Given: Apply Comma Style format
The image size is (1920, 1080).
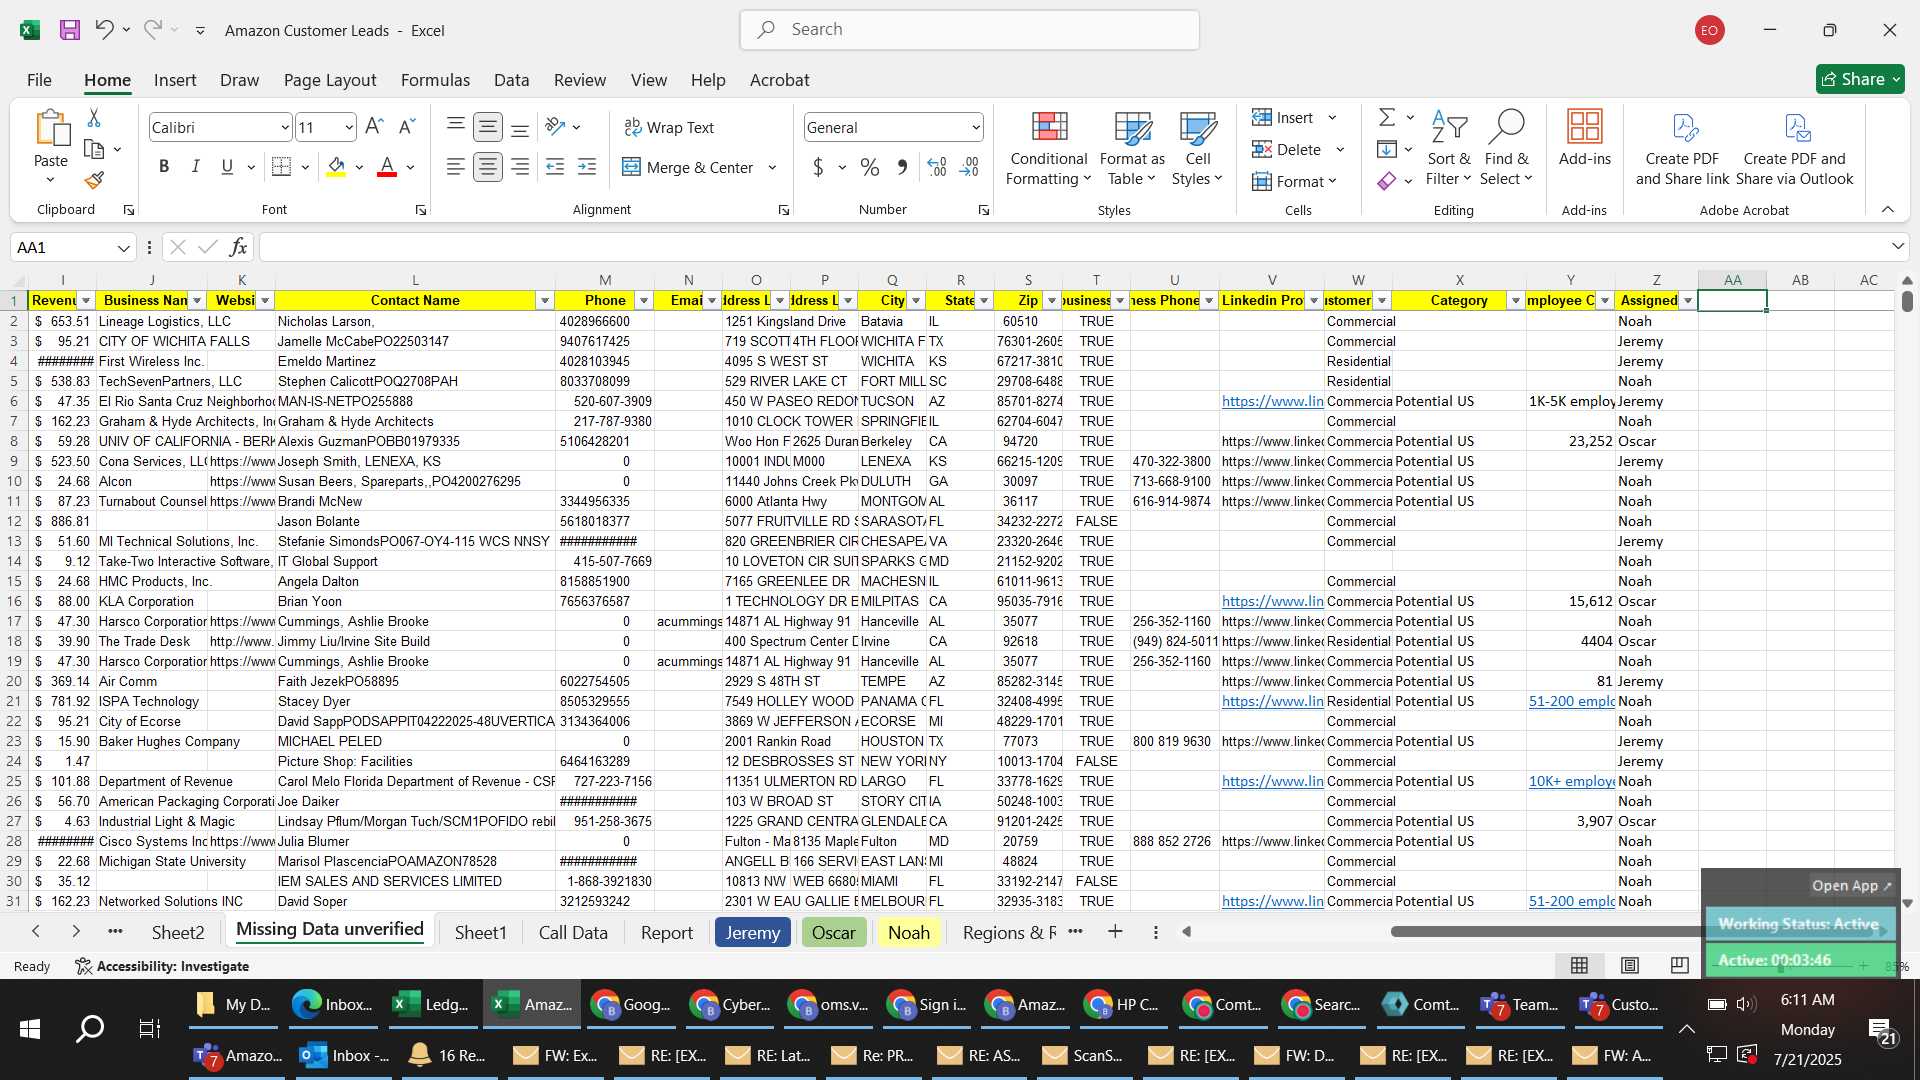Looking at the screenshot, I should [902, 167].
